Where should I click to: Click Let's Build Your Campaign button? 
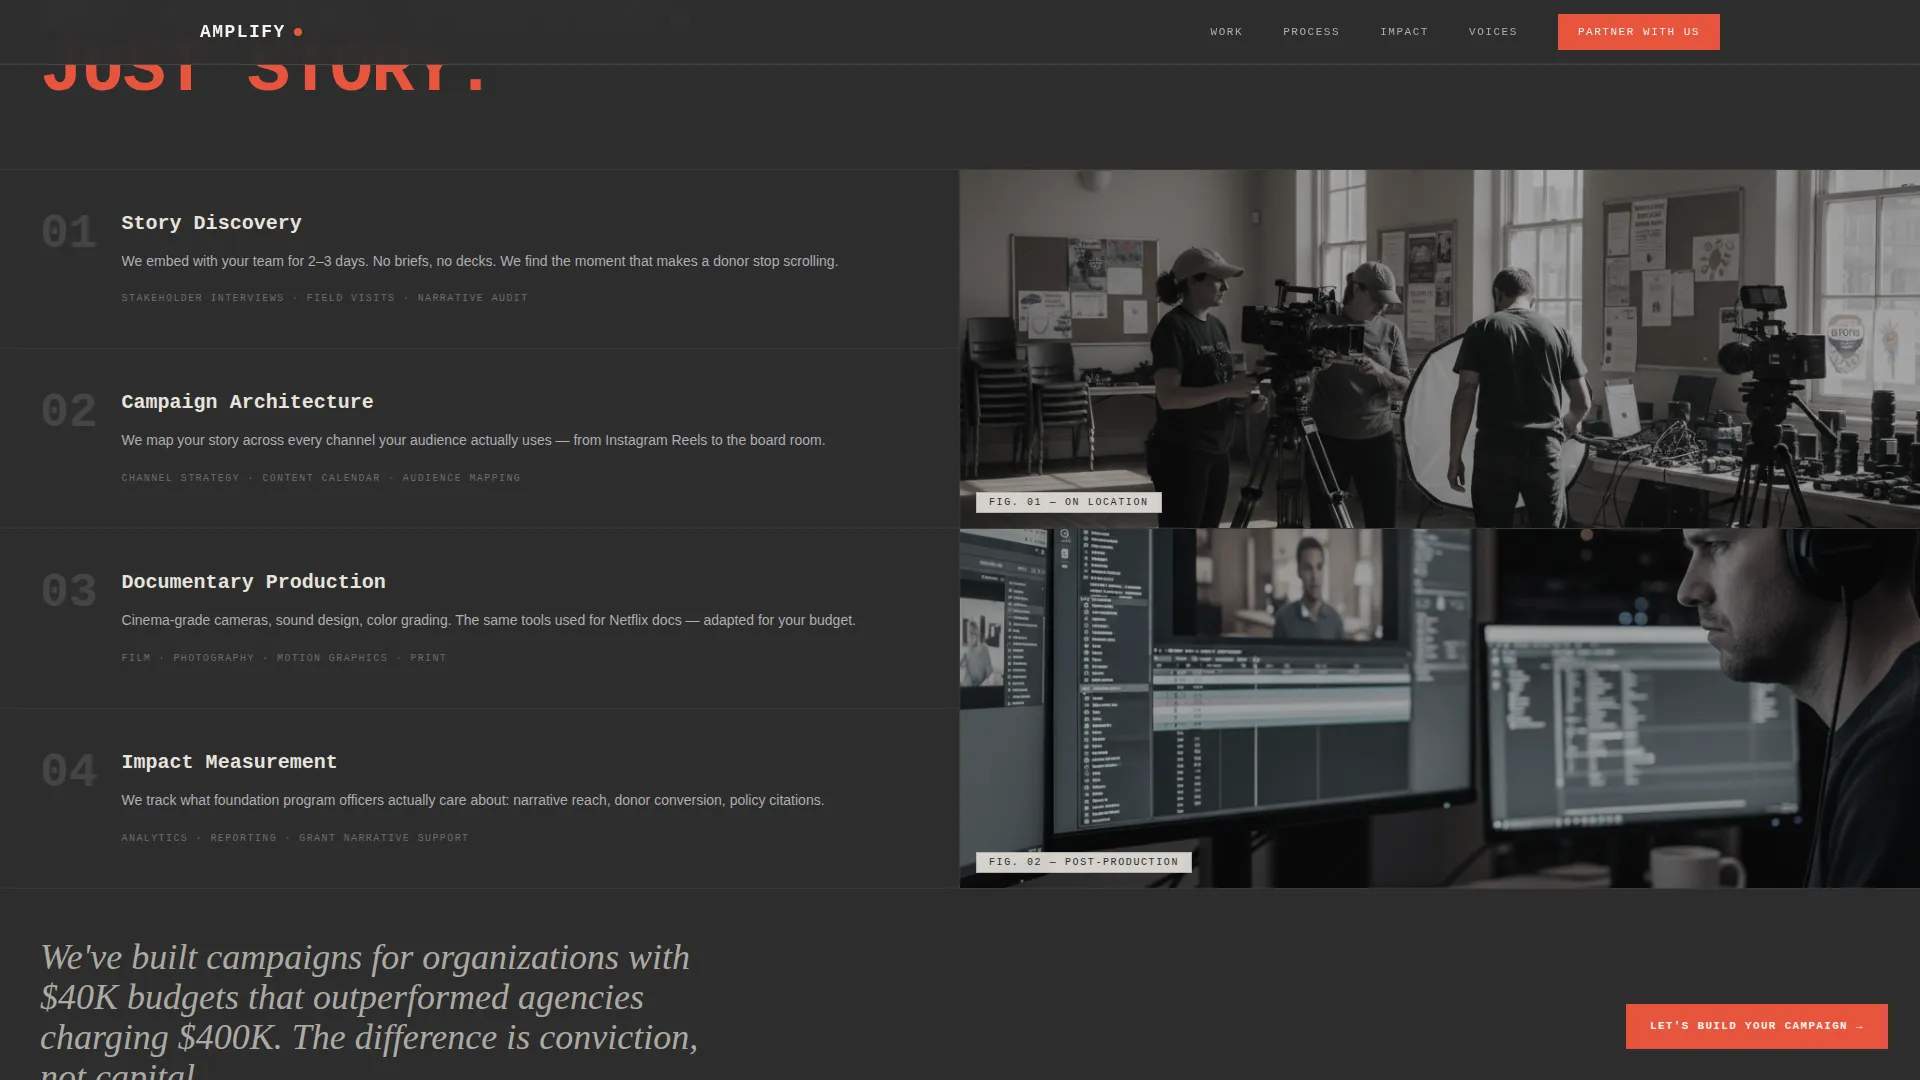click(1756, 1026)
